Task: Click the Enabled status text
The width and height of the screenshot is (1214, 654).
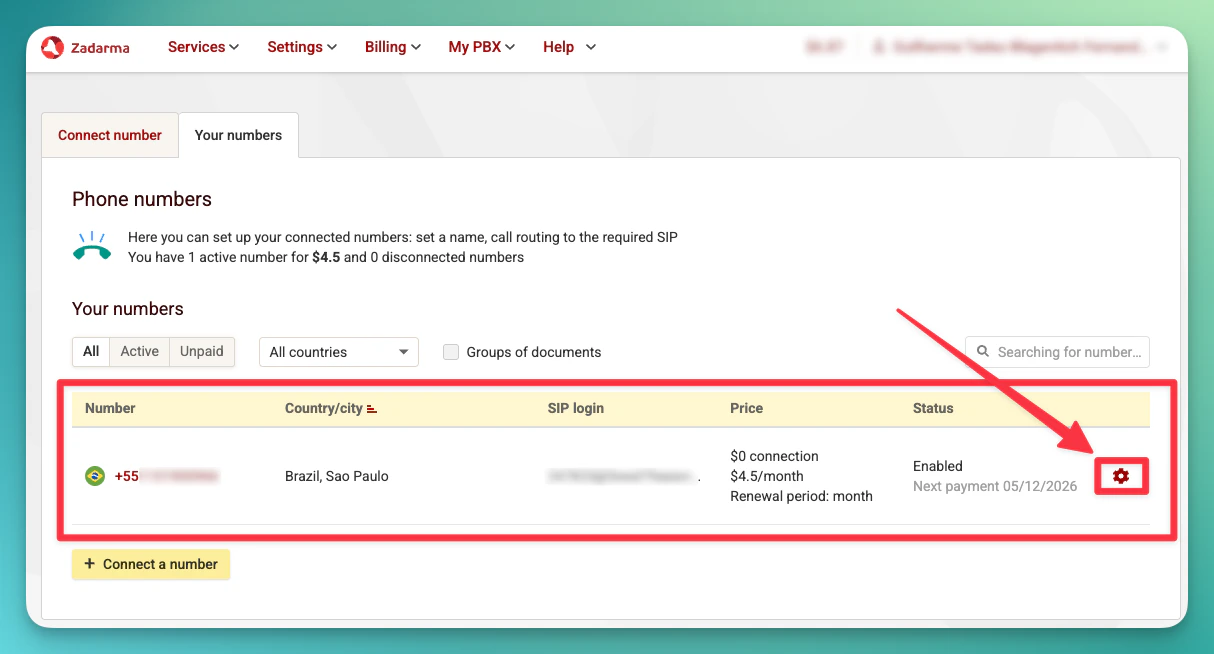Action: [x=938, y=466]
